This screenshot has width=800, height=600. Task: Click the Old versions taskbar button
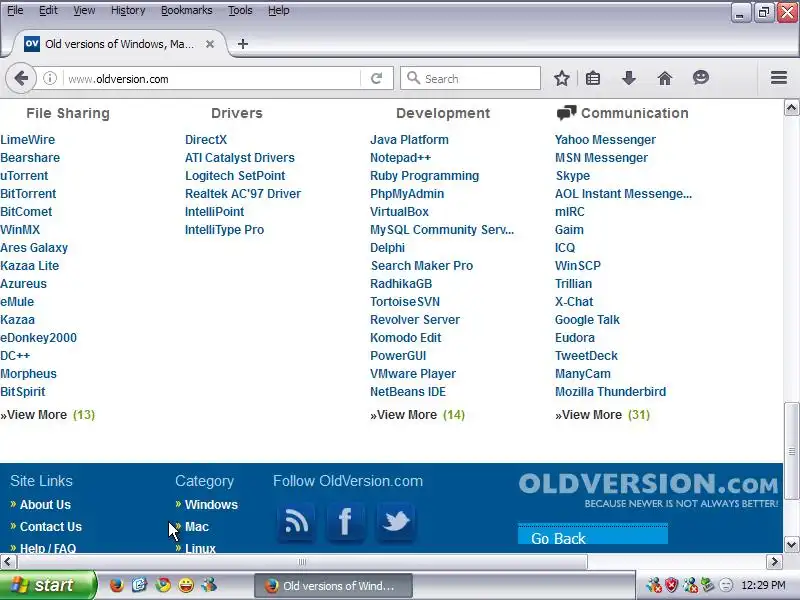point(333,586)
